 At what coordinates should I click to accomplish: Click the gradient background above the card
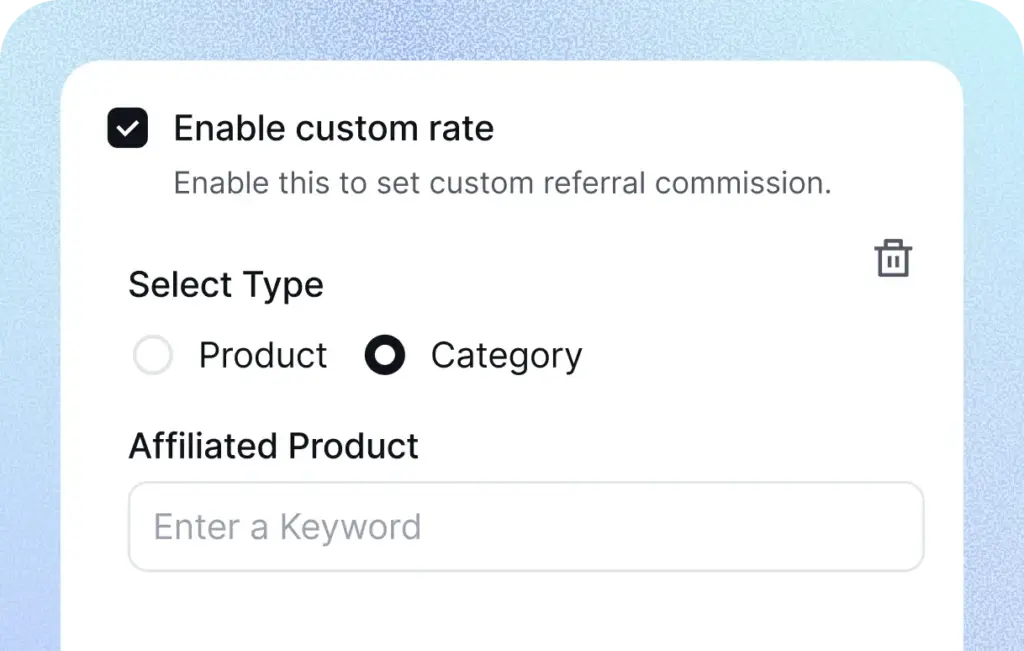[x=500, y=28]
